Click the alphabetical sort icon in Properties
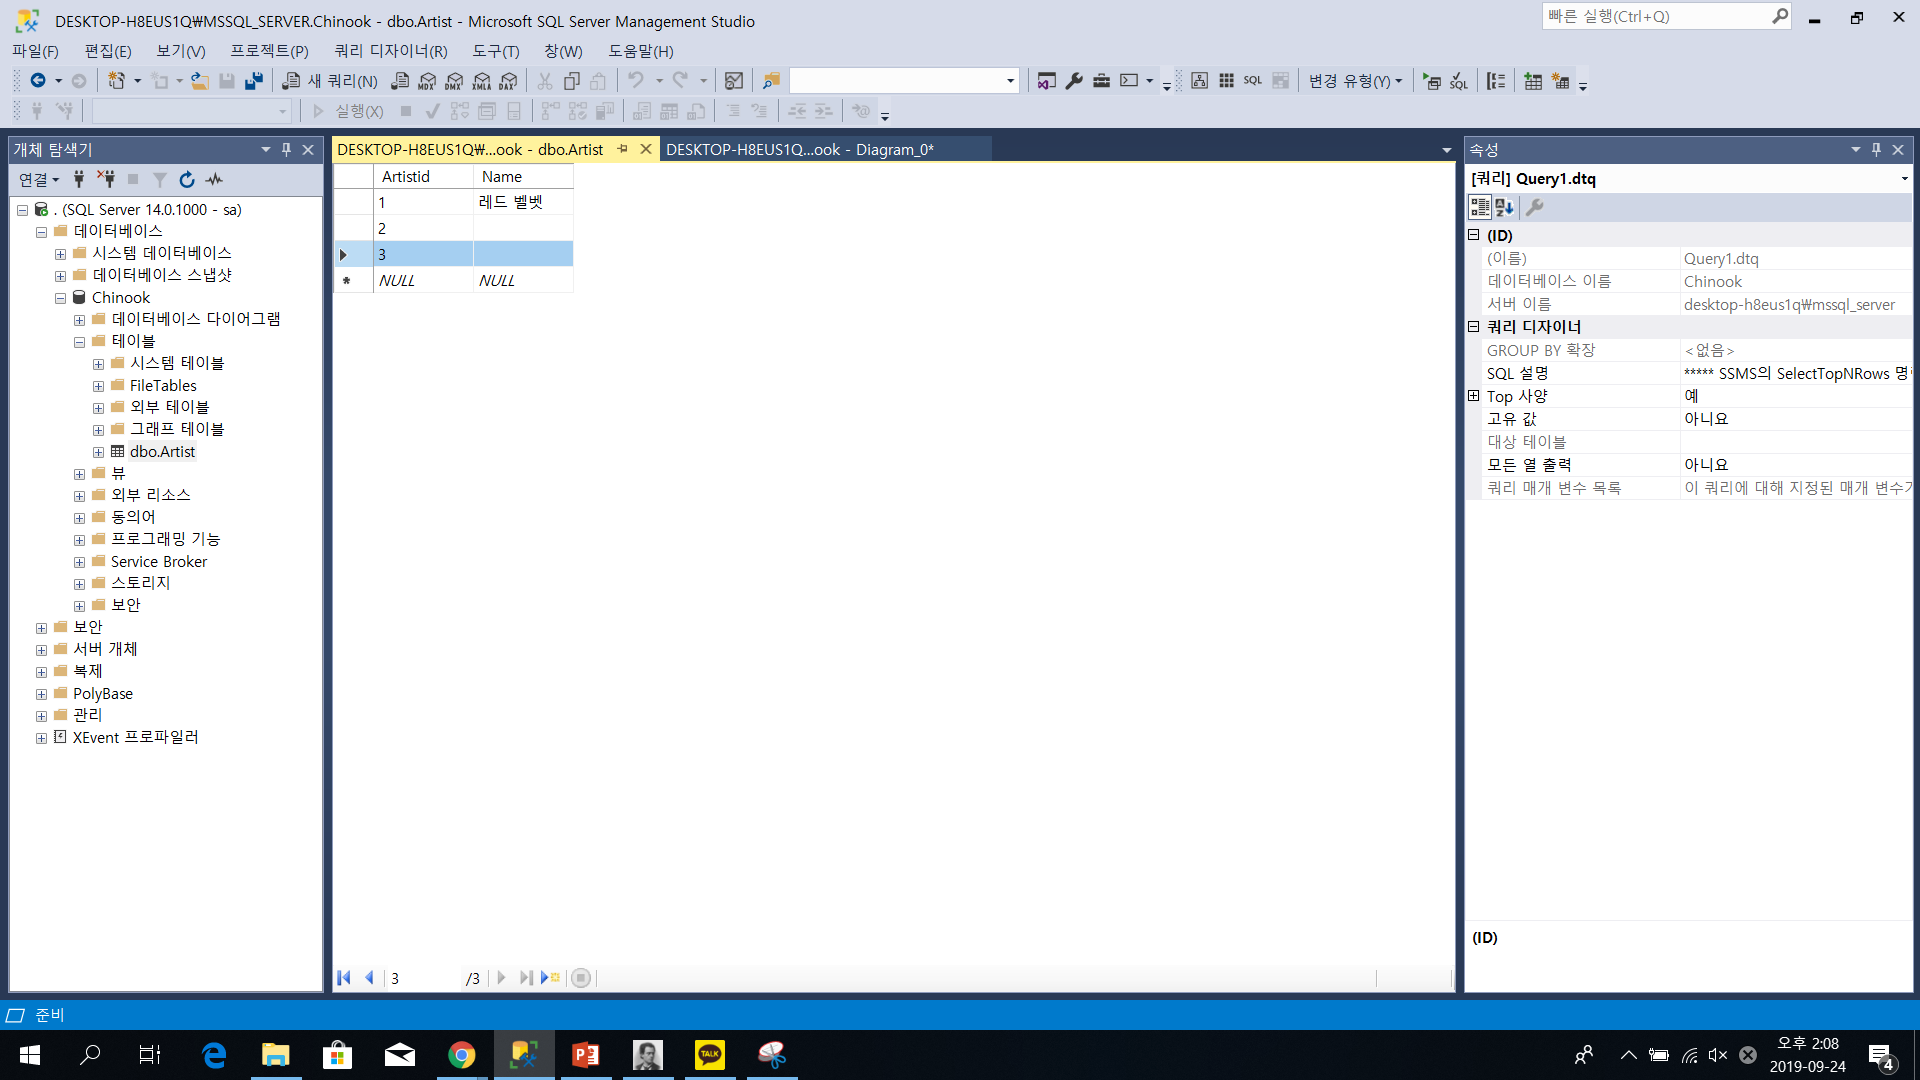Image resolution: width=1920 pixels, height=1080 pixels. [1504, 207]
